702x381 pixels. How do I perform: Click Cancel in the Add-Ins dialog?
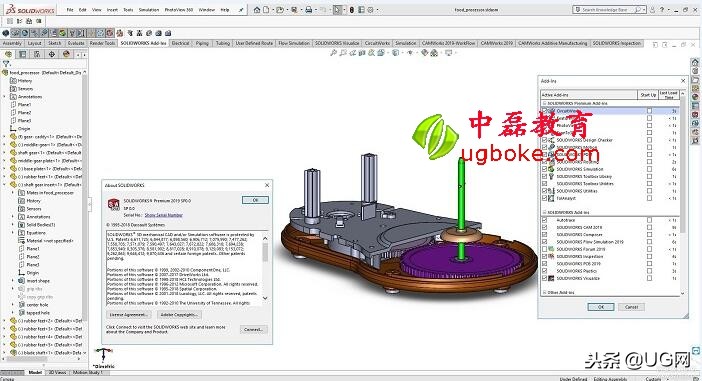pos(631,307)
